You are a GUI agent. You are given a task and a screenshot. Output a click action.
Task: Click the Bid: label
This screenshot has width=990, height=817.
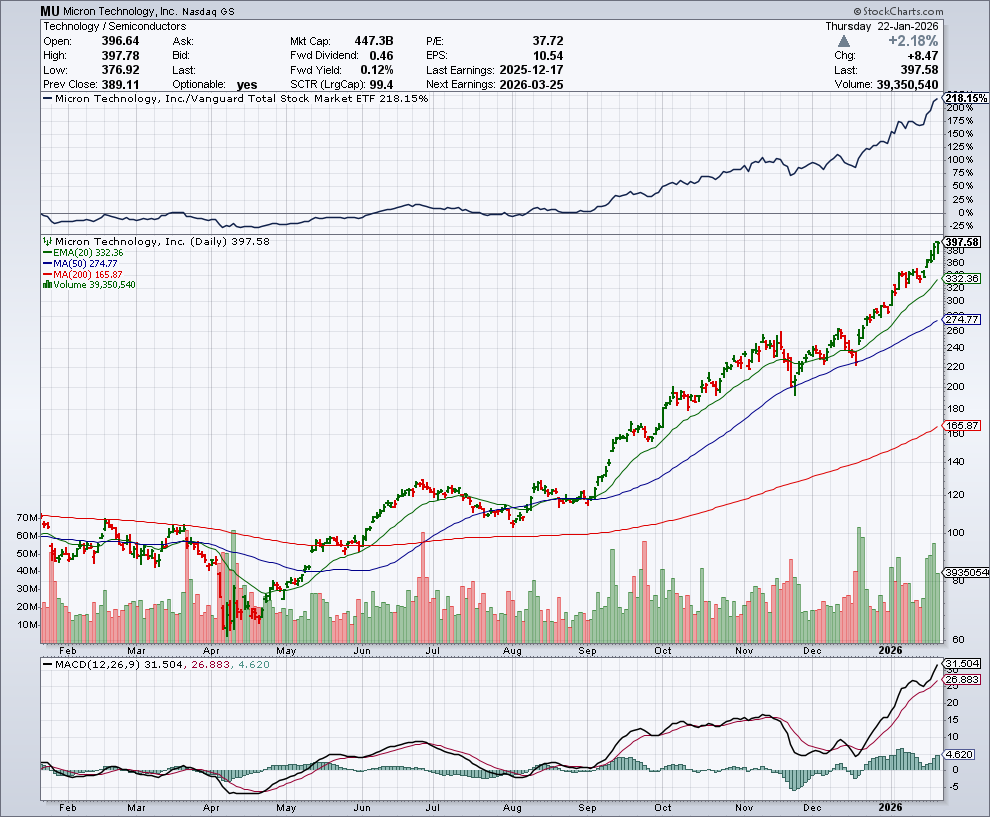tap(181, 56)
